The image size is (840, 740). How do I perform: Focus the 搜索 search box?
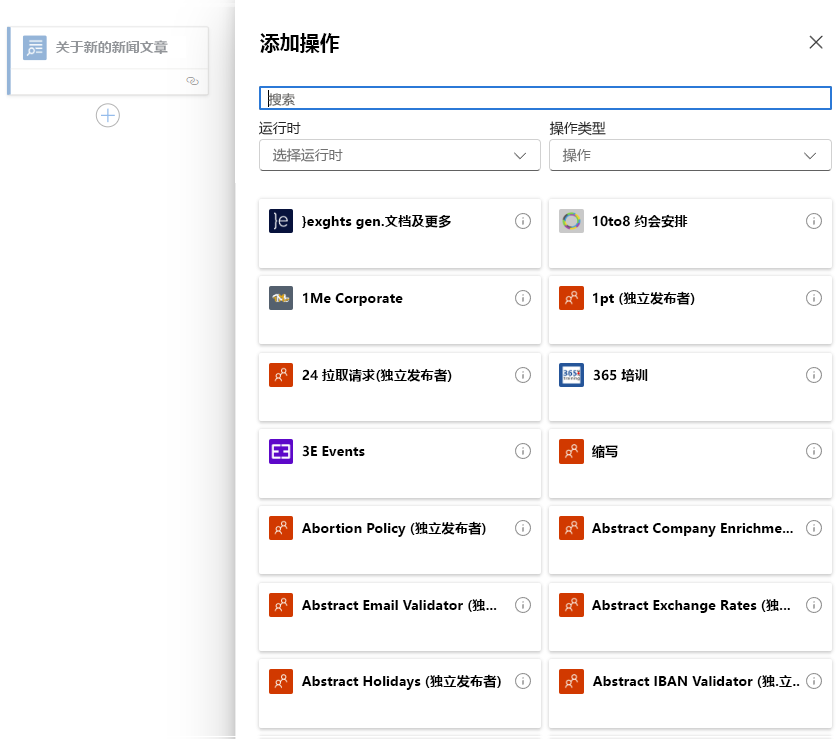[545, 99]
